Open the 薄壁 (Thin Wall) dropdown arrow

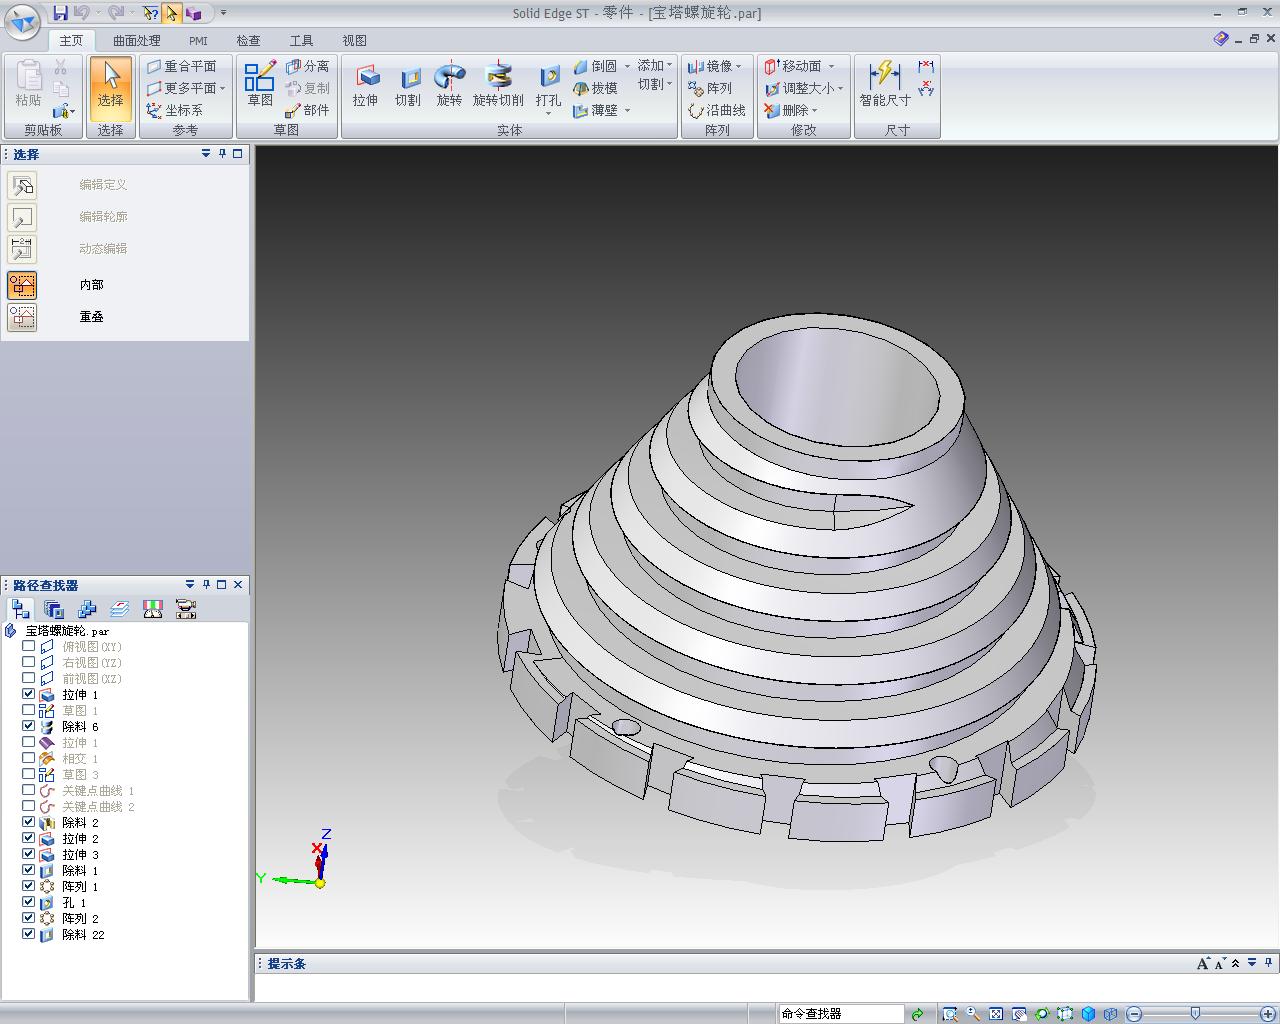pyautogui.click(x=627, y=110)
